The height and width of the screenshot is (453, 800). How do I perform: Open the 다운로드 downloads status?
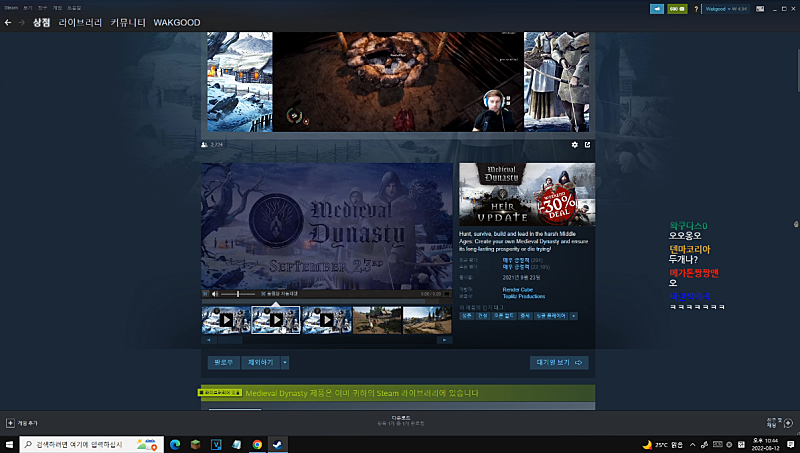pyautogui.click(x=401, y=421)
